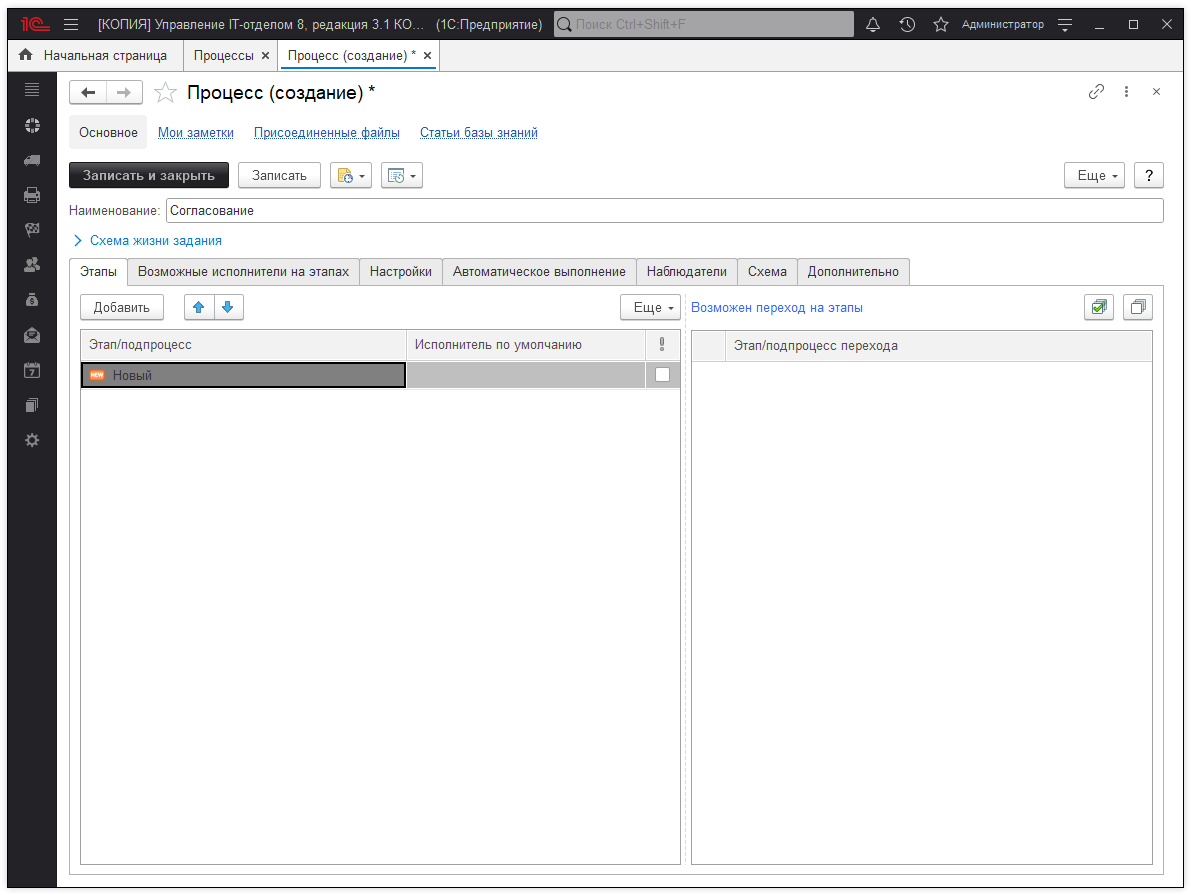
Task: Click the Добавить button to add a stage
Action: pos(122,307)
